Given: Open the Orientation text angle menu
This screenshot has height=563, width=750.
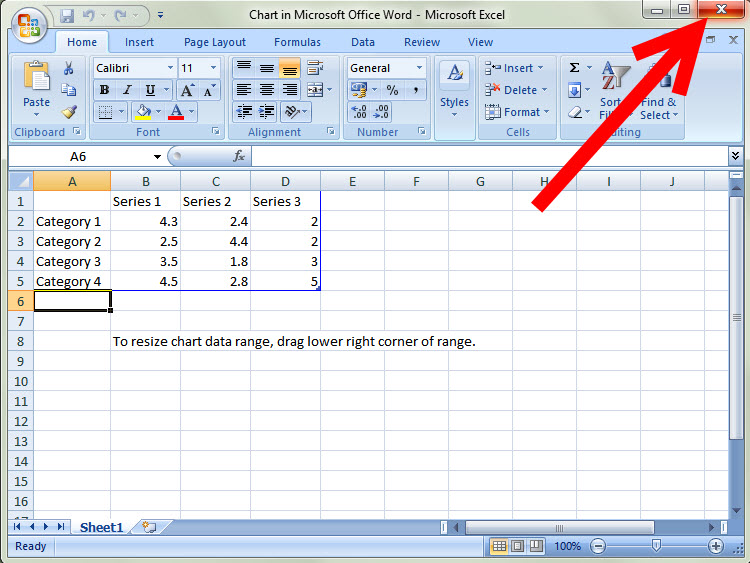Looking at the screenshot, I should [296, 112].
